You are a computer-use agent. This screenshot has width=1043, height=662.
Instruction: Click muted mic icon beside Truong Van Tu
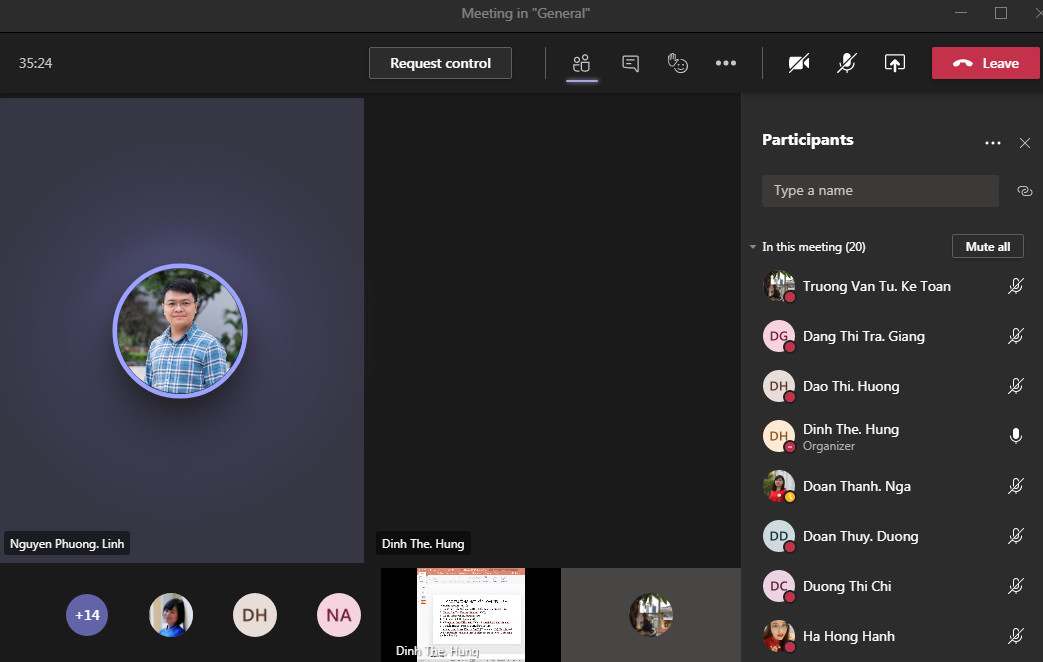pyautogui.click(x=1016, y=286)
